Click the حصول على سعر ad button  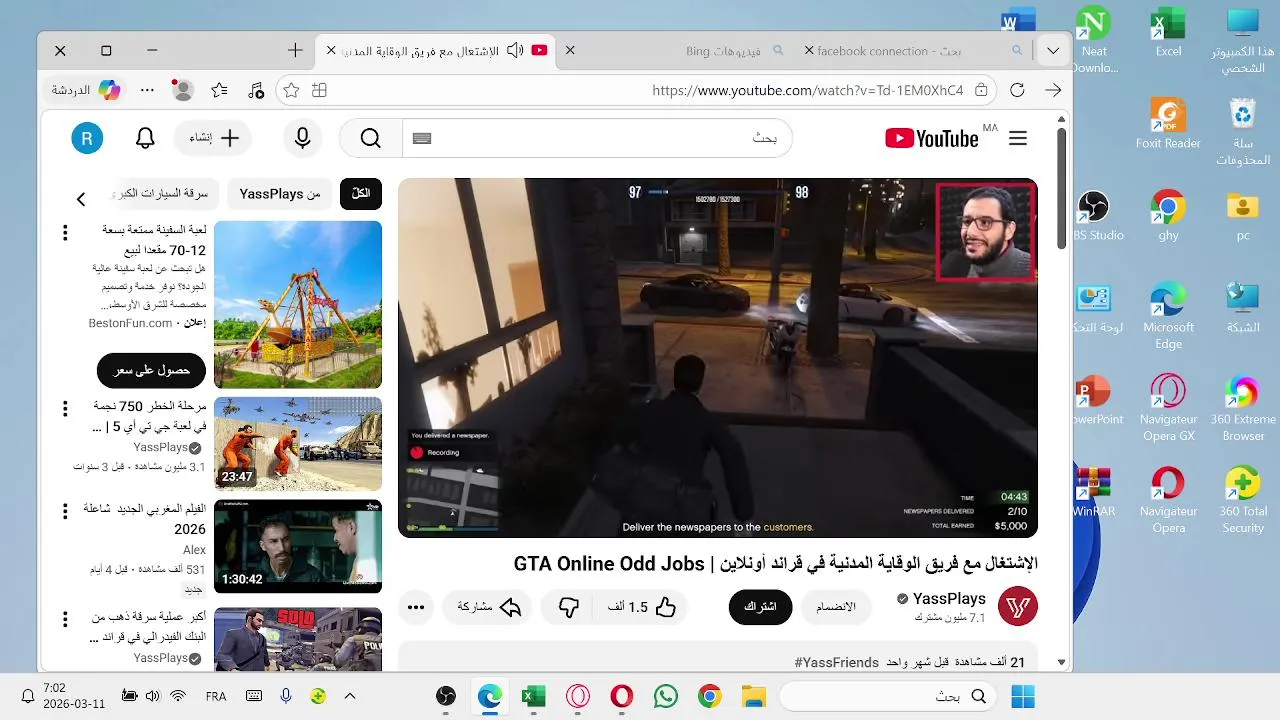point(151,370)
